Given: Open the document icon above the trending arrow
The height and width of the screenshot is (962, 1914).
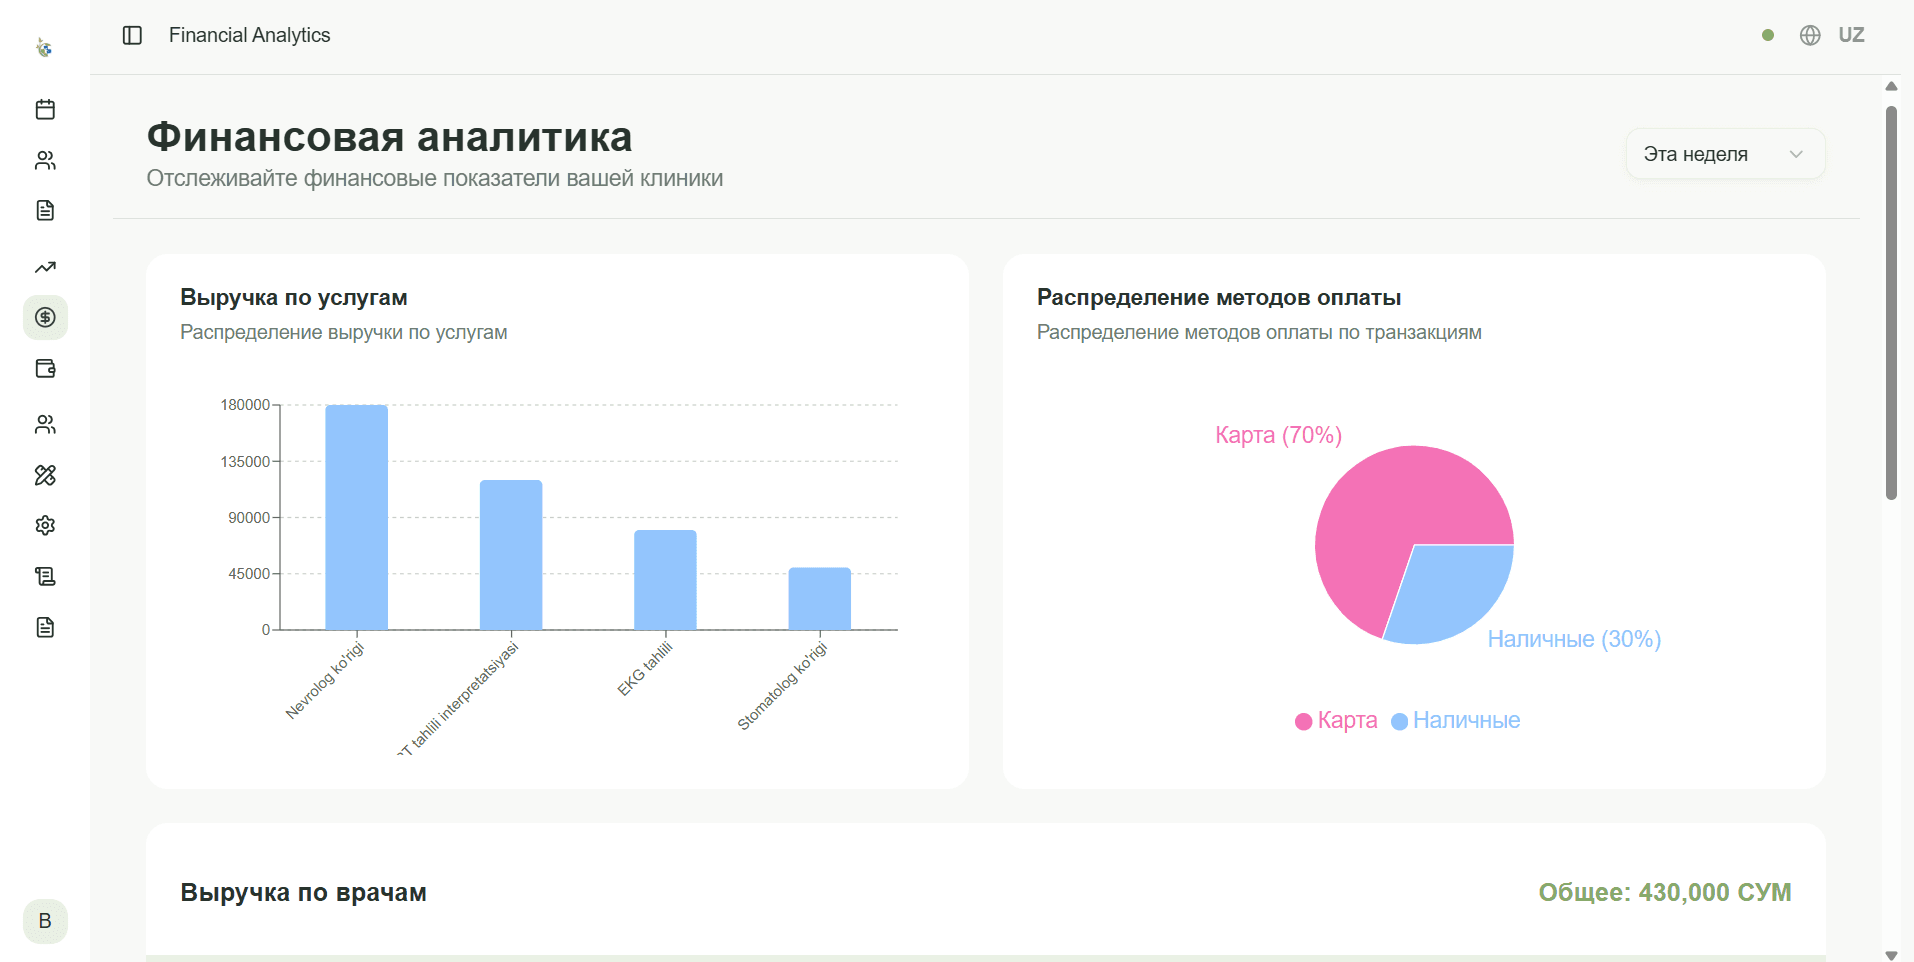Looking at the screenshot, I should coord(45,210).
